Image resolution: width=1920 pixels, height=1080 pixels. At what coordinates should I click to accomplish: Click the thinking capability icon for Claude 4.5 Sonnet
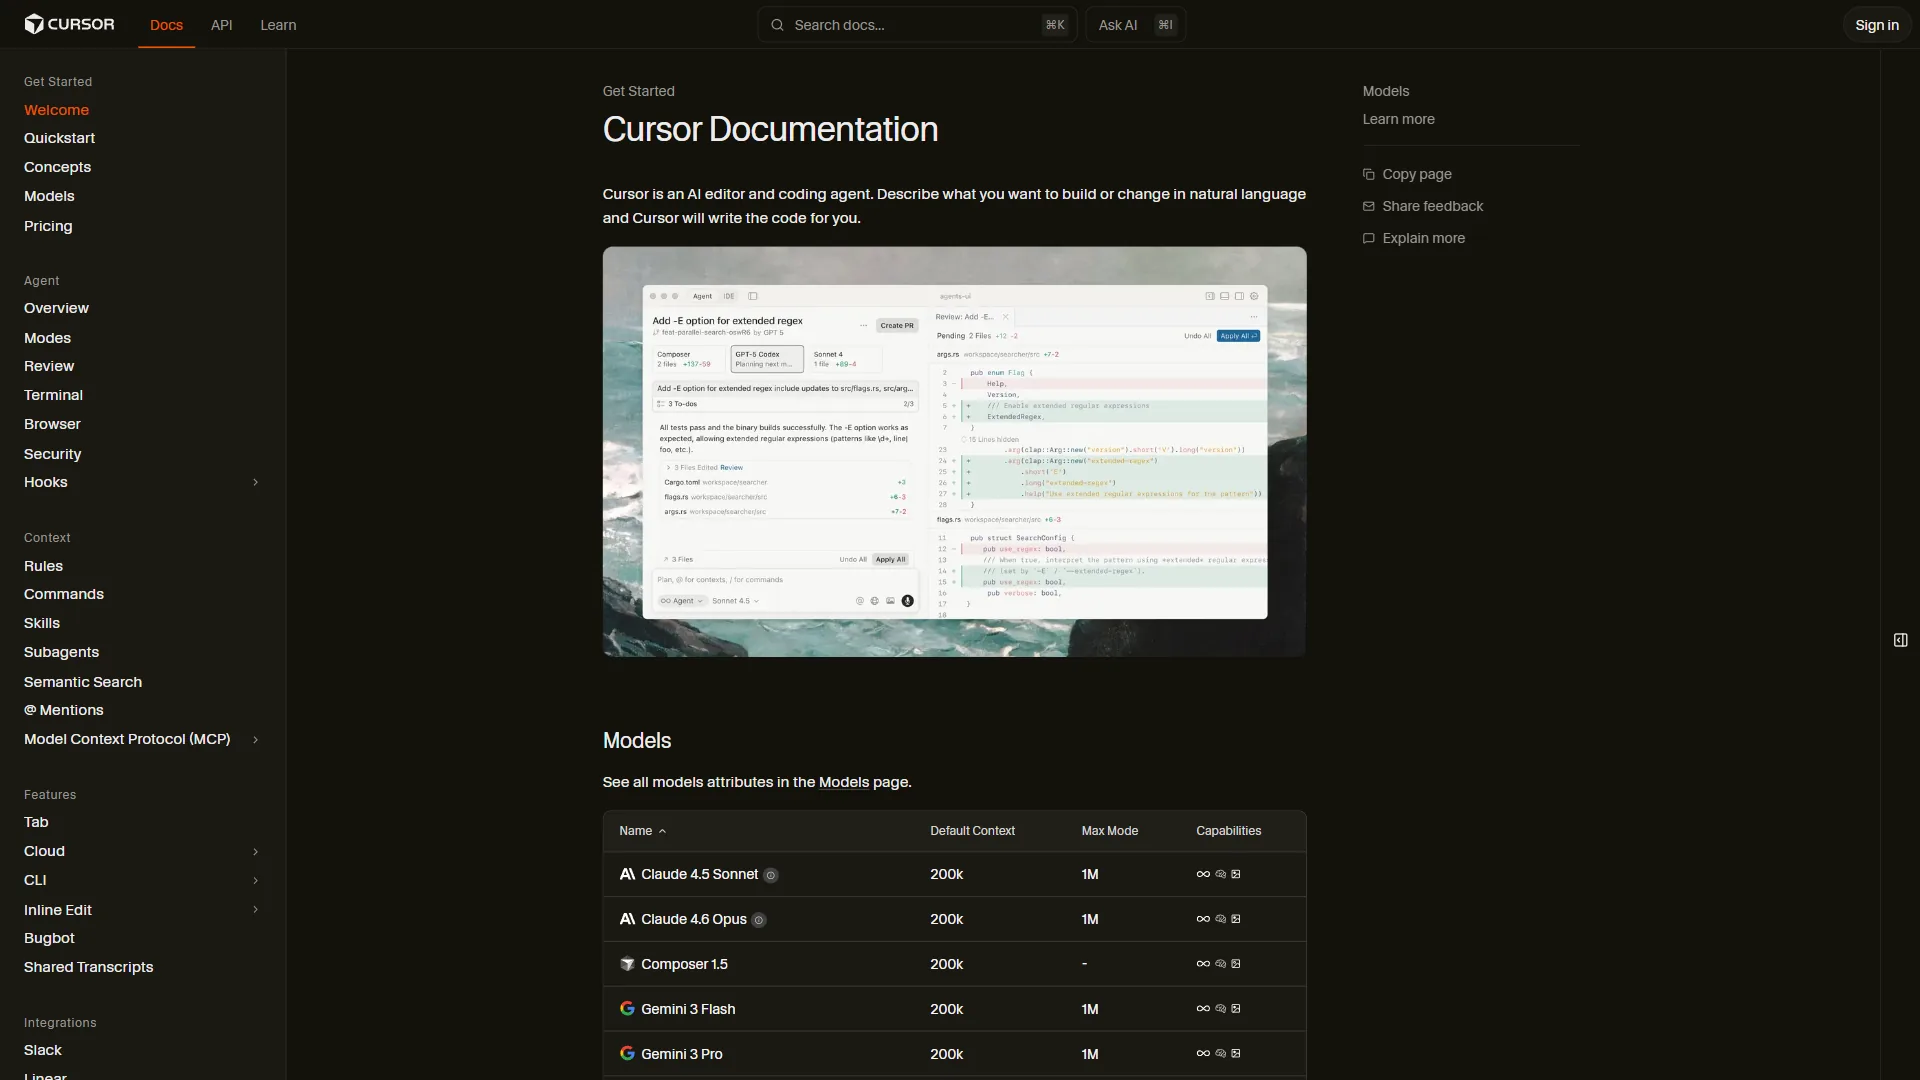click(x=1220, y=874)
